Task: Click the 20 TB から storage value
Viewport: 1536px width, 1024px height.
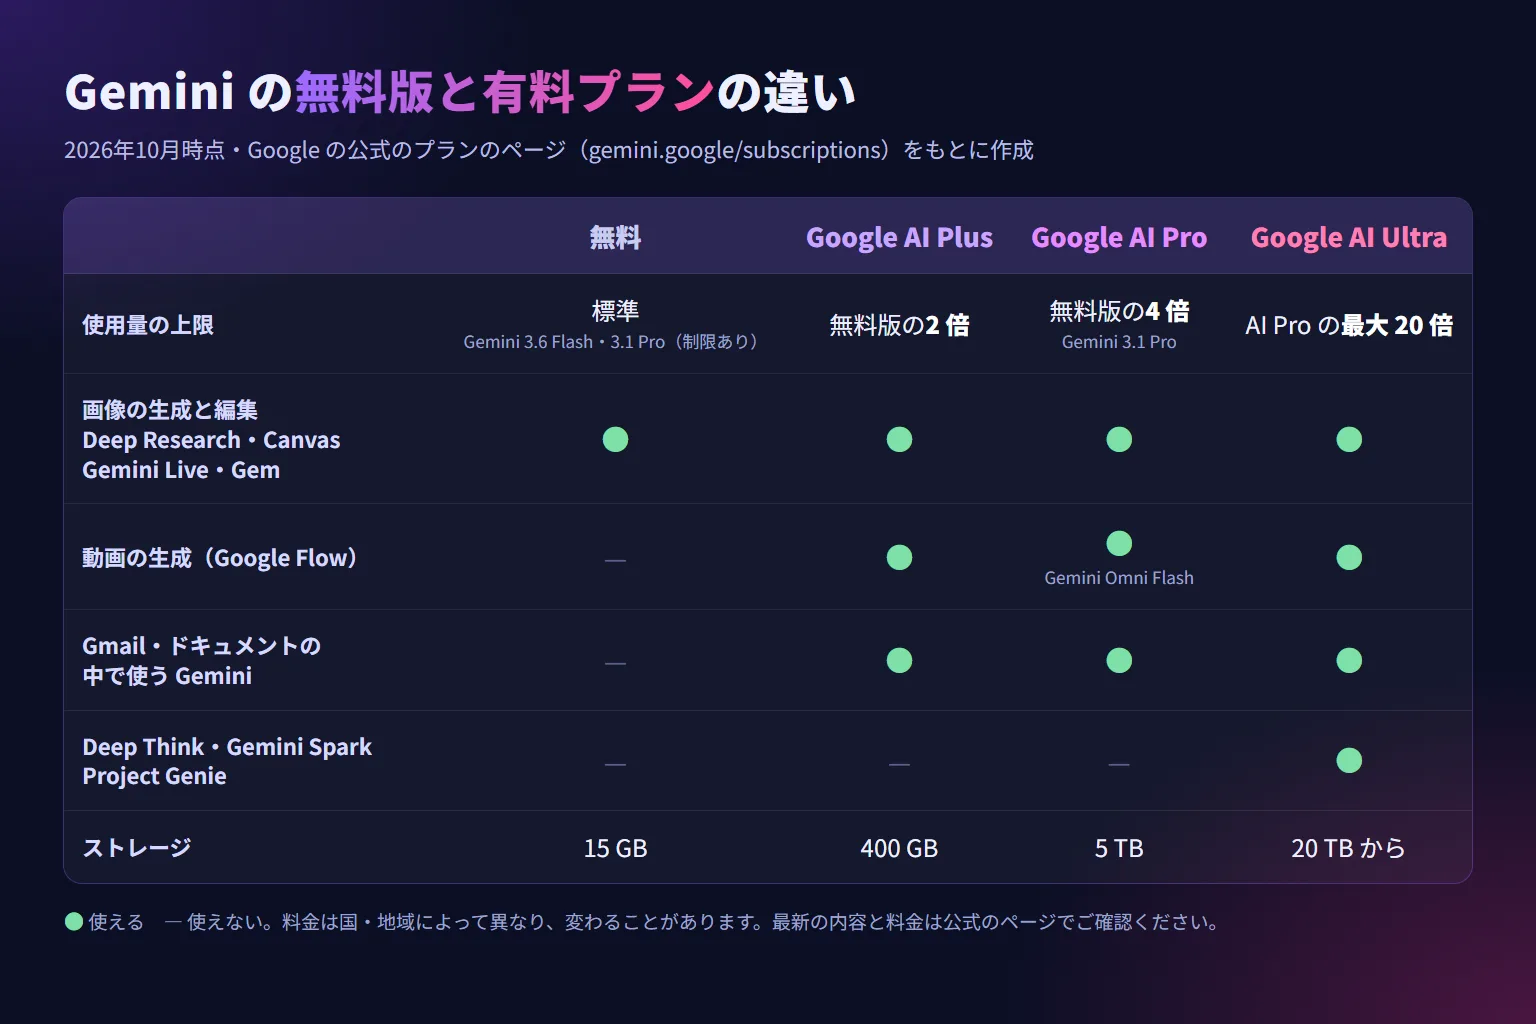Action: 1349,848
